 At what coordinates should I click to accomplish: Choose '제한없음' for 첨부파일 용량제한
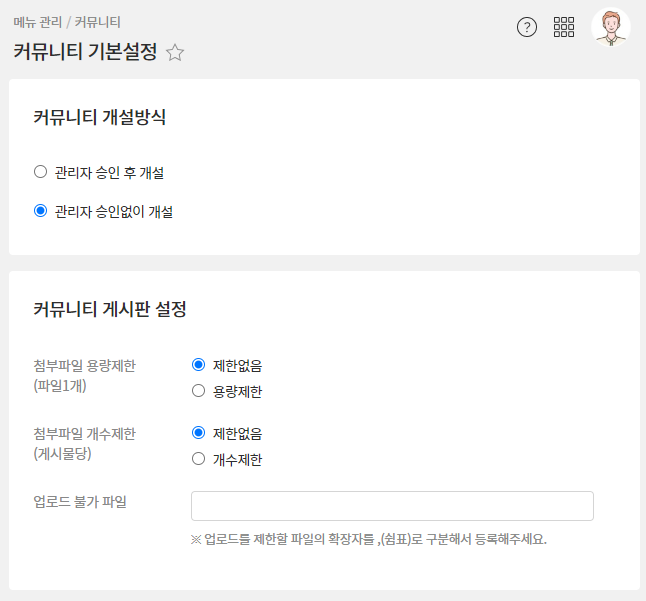(x=198, y=365)
